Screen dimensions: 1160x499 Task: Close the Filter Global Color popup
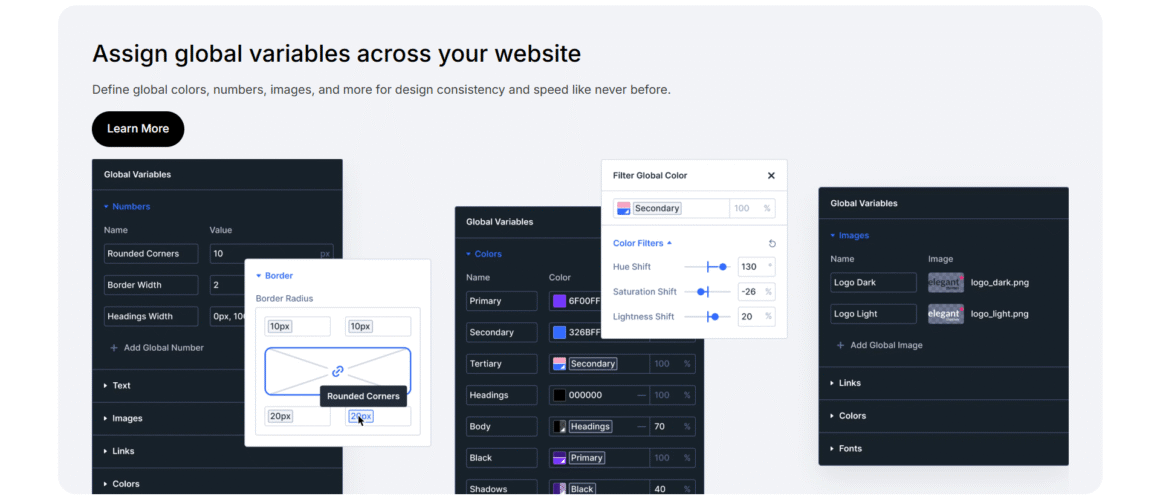(x=771, y=176)
